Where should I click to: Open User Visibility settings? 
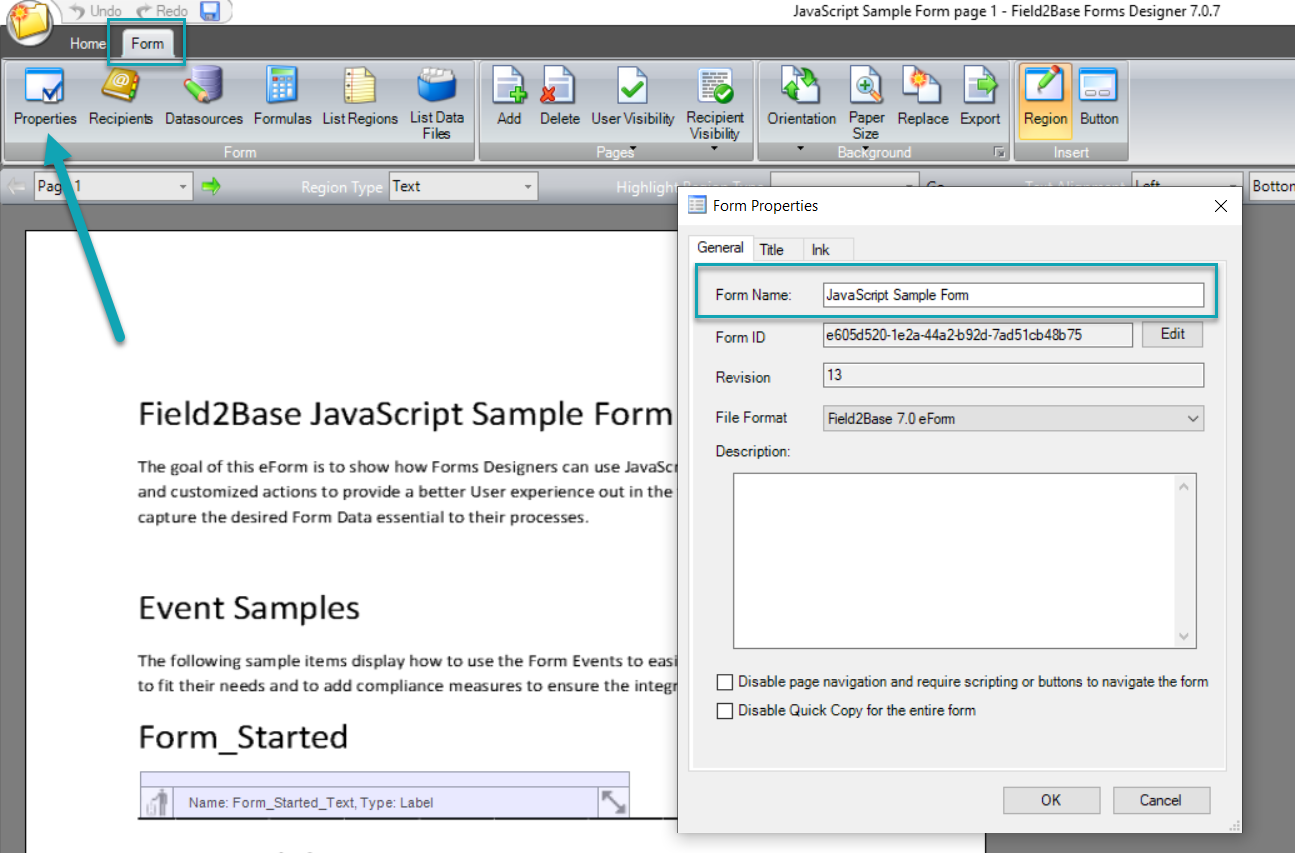633,98
